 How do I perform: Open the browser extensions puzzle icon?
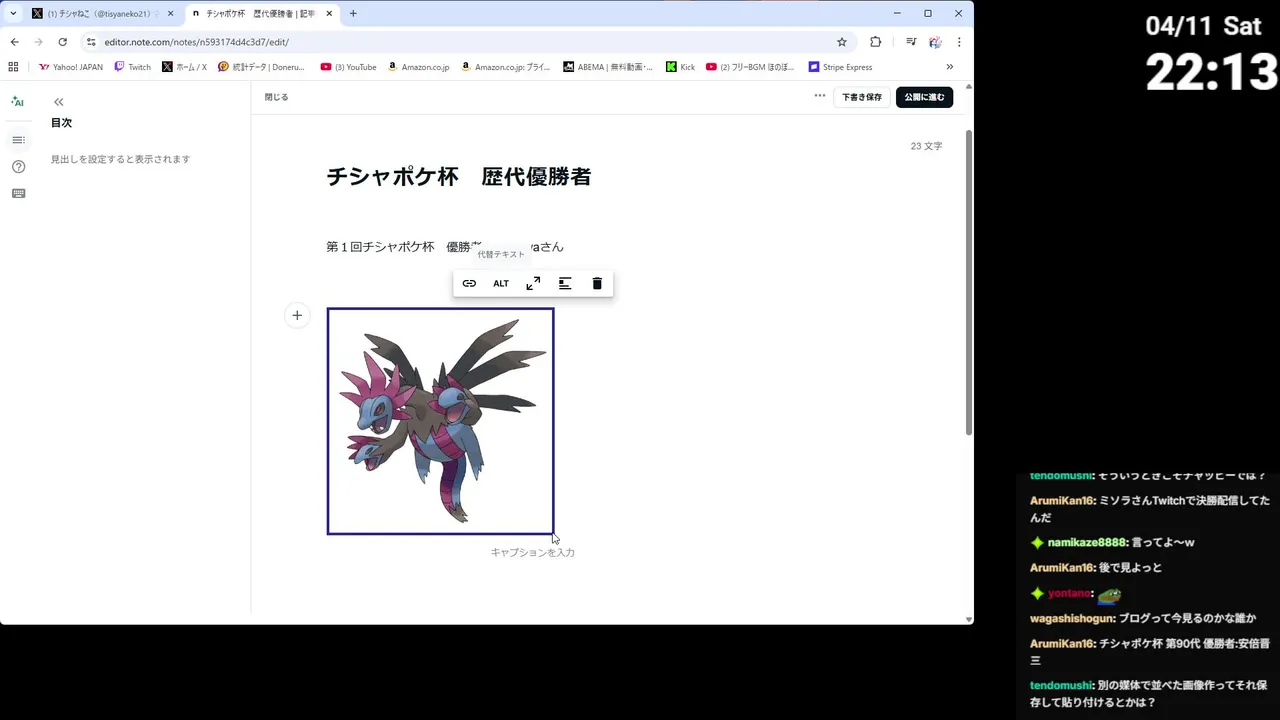876,42
